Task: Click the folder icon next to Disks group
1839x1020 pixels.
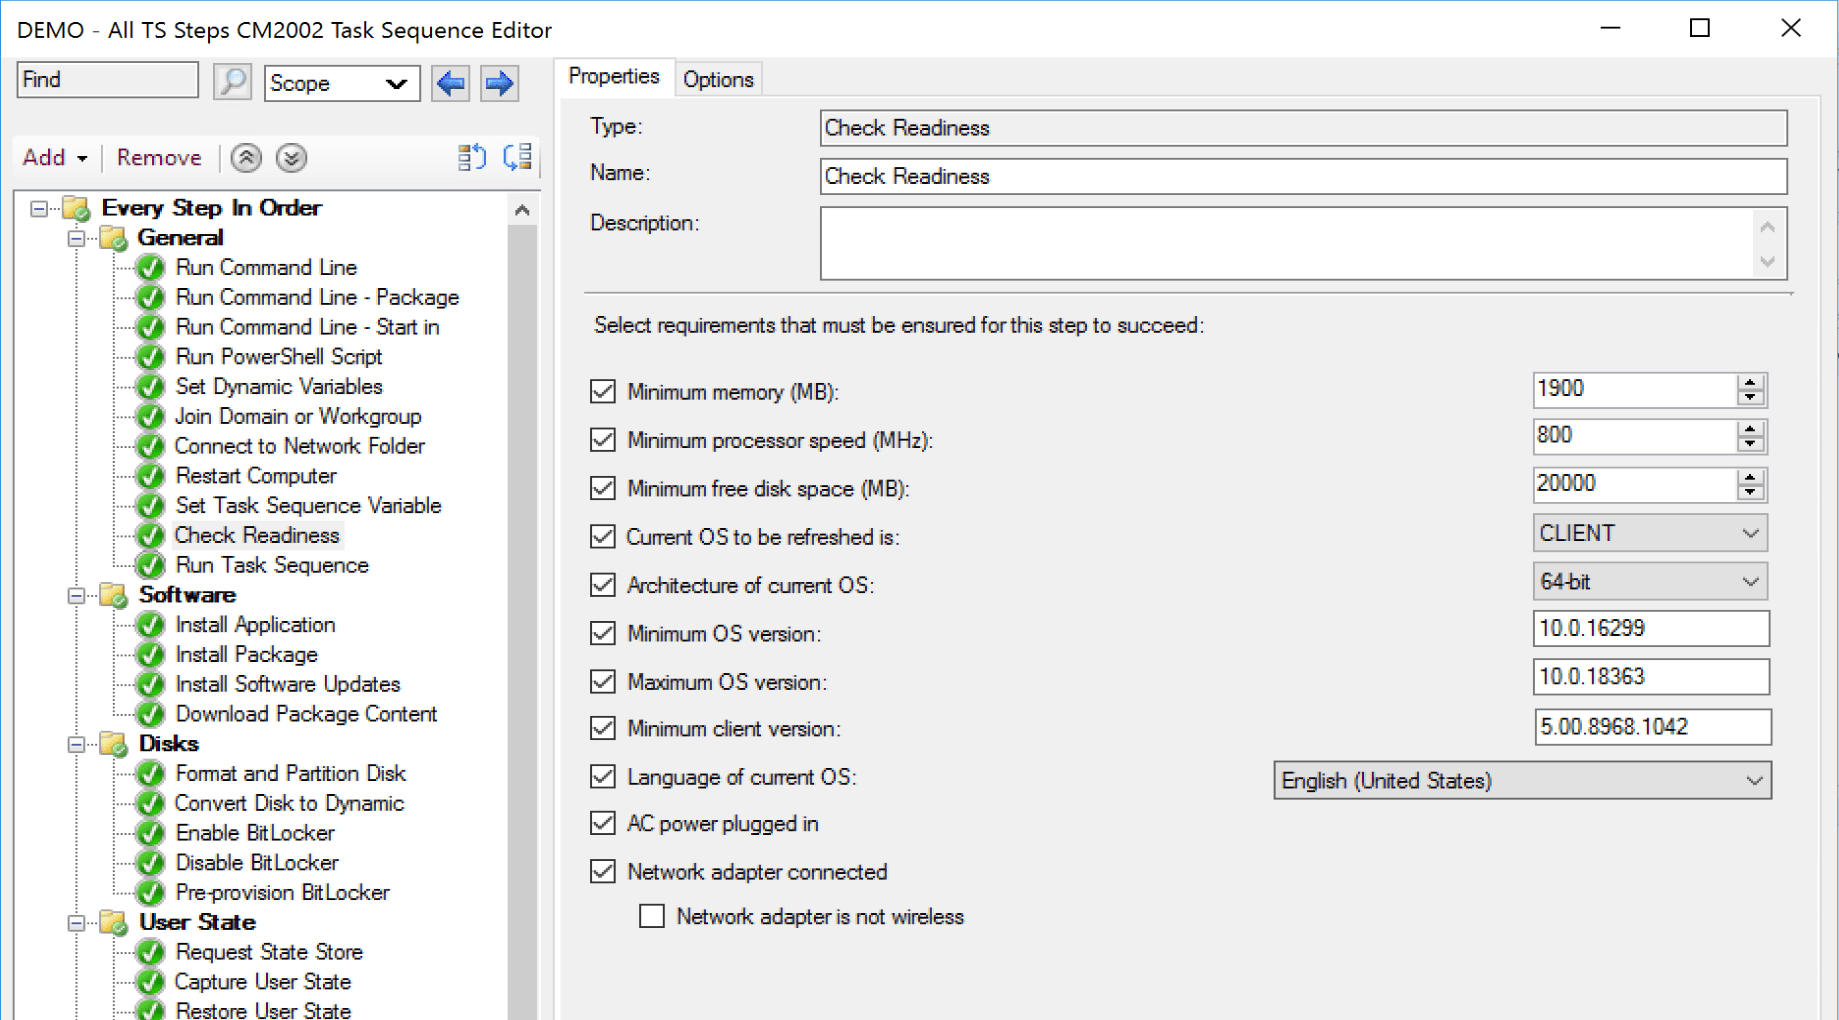Action: pyautogui.click(x=113, y=744)
